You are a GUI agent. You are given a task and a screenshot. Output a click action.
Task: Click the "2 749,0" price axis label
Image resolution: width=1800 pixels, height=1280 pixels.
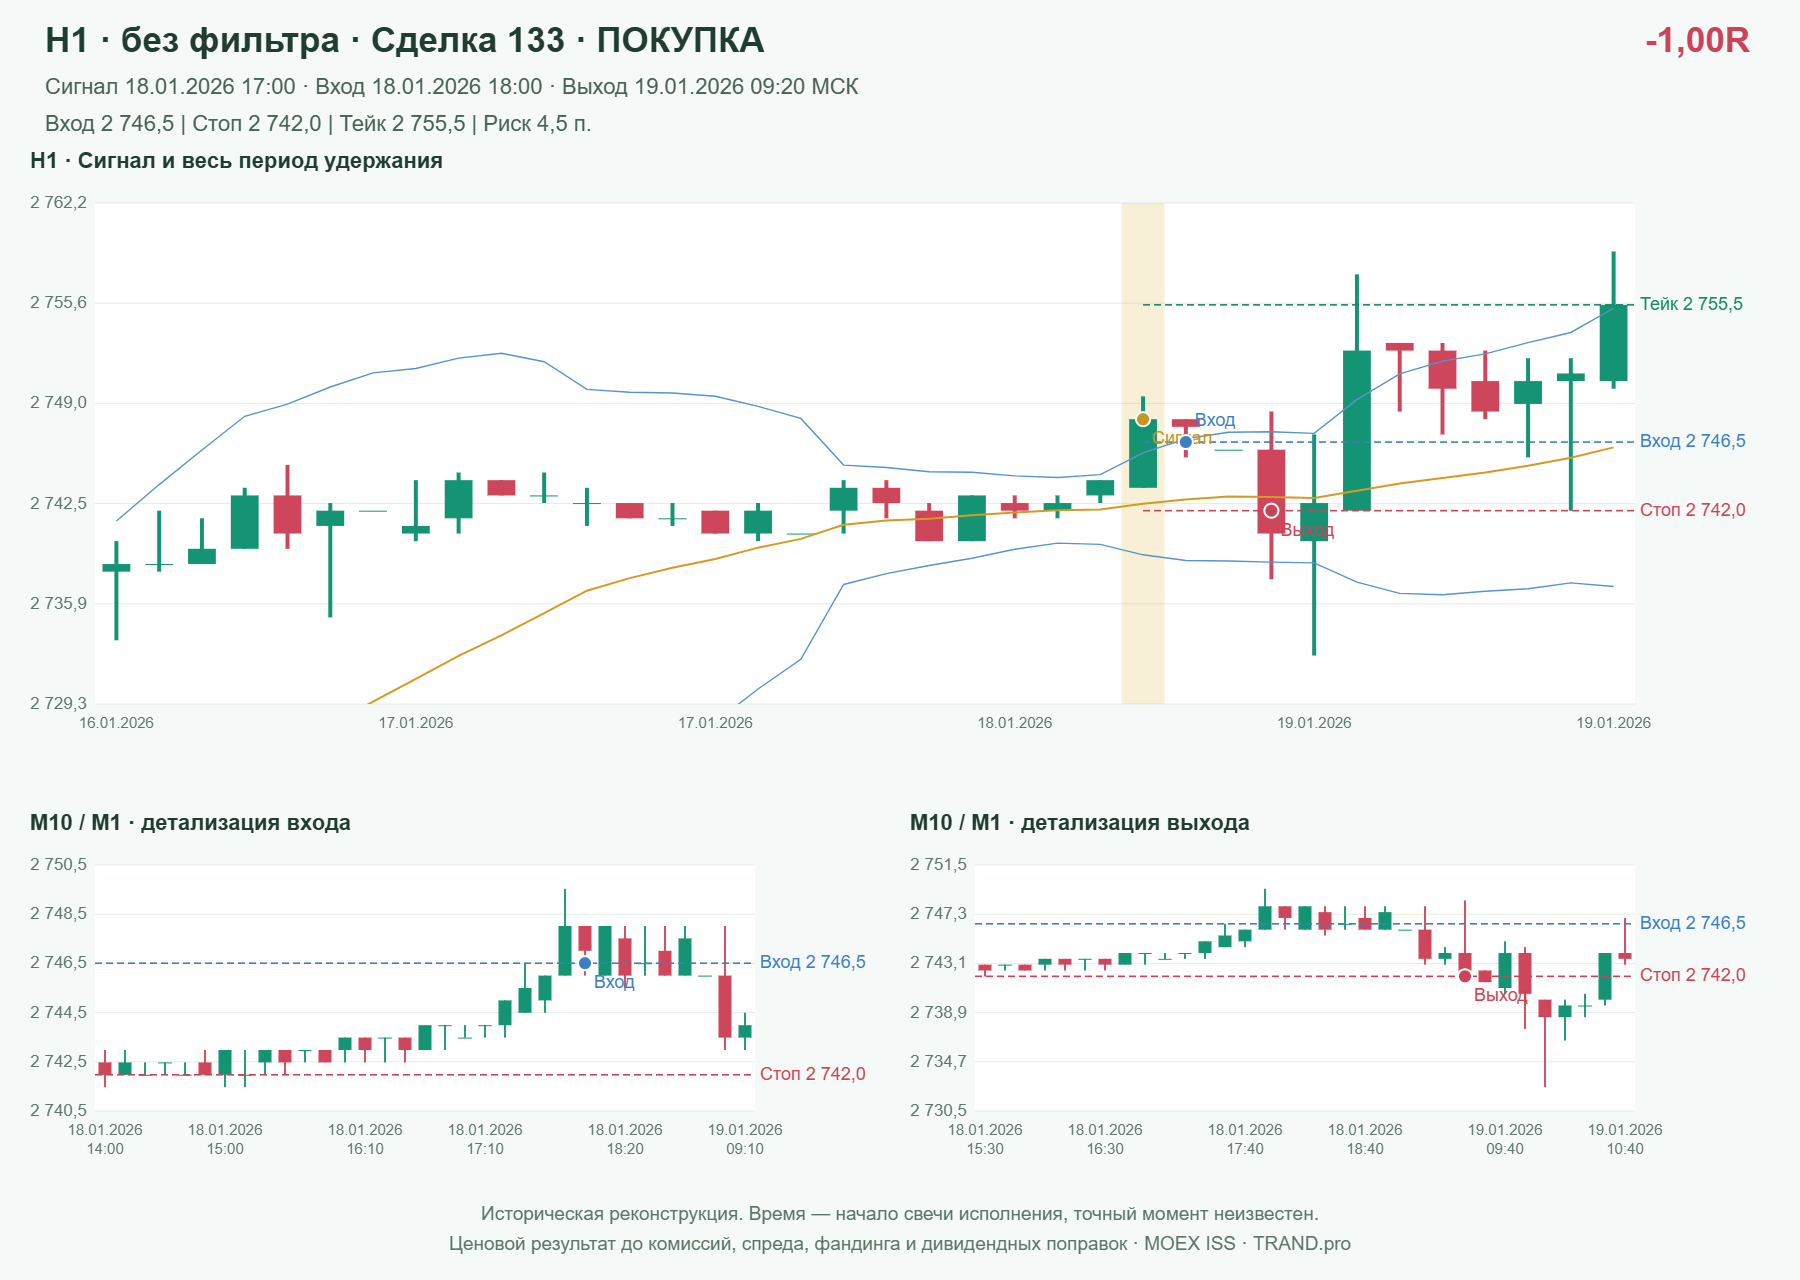click(x=59, y=403)
